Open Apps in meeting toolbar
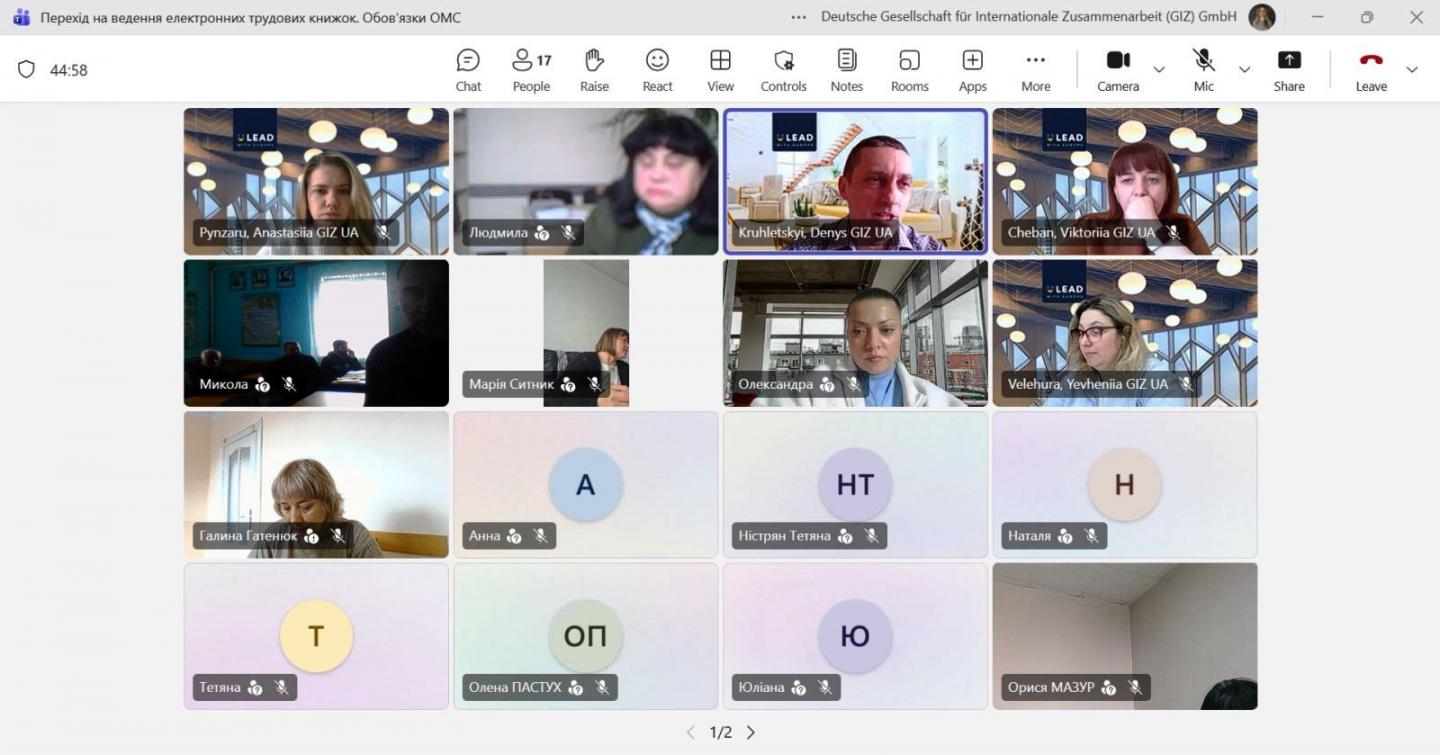The image size is (1440, 755). (x=972, y=69)
